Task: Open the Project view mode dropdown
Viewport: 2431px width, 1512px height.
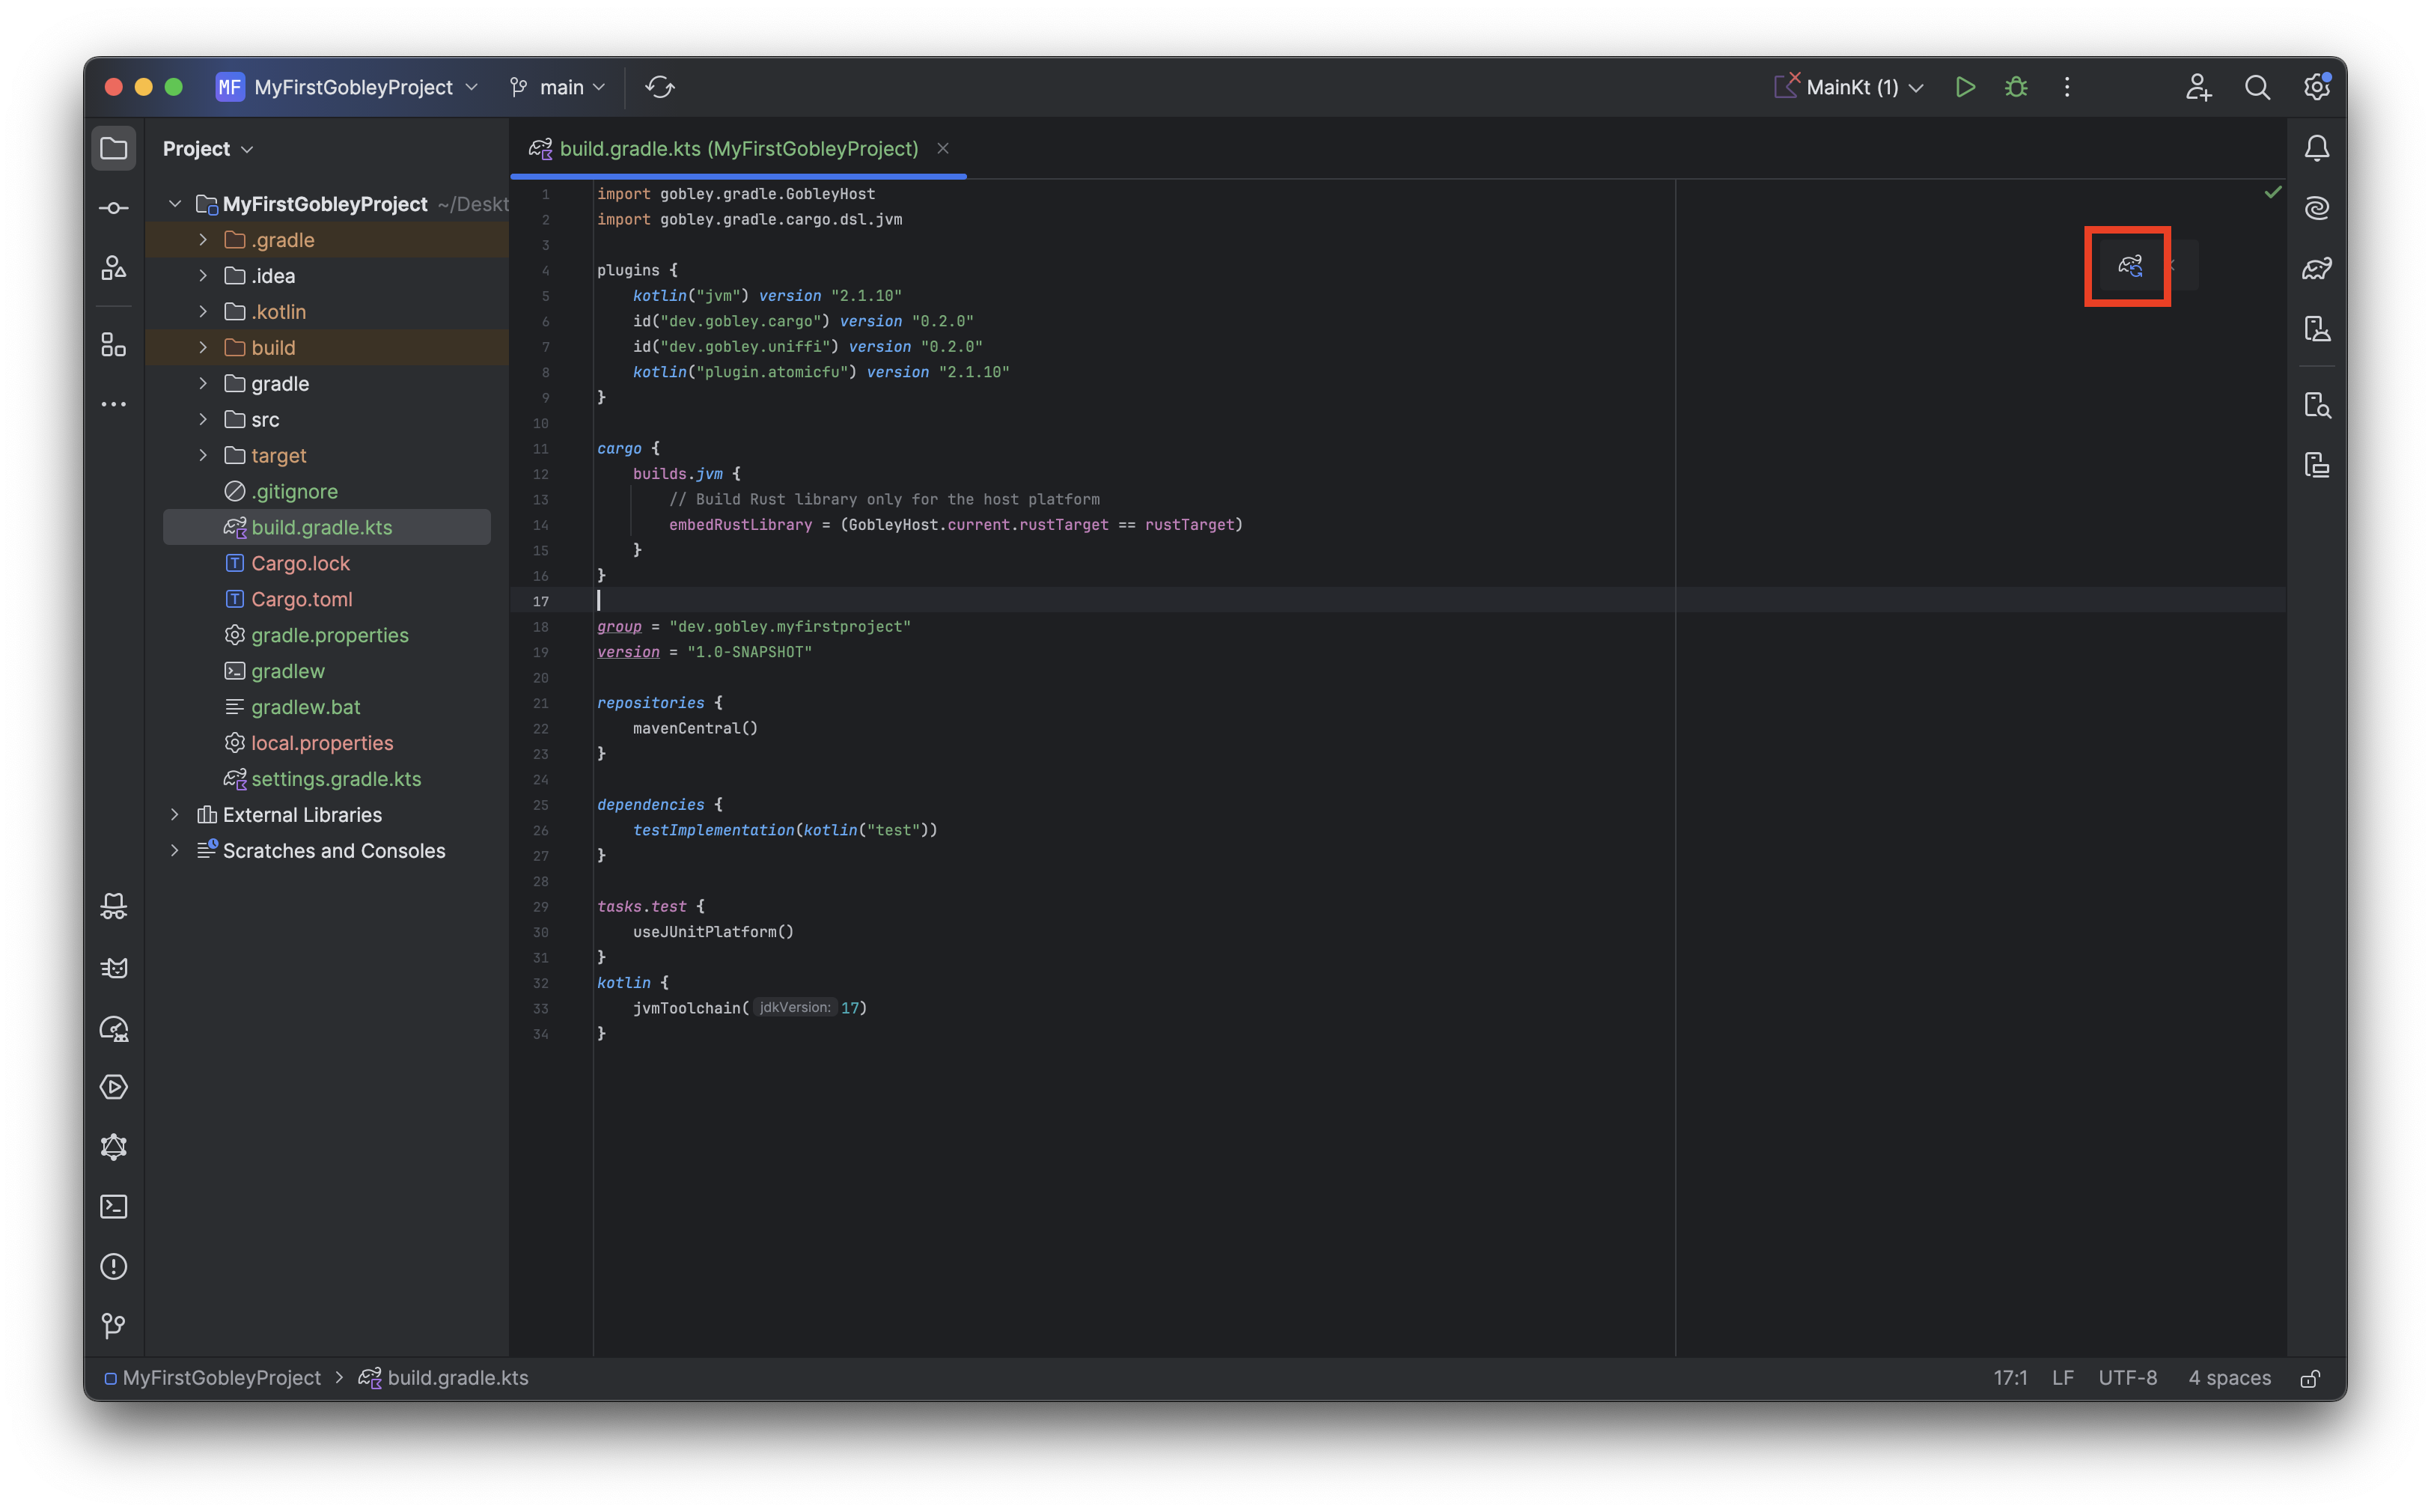Action: 208,148
